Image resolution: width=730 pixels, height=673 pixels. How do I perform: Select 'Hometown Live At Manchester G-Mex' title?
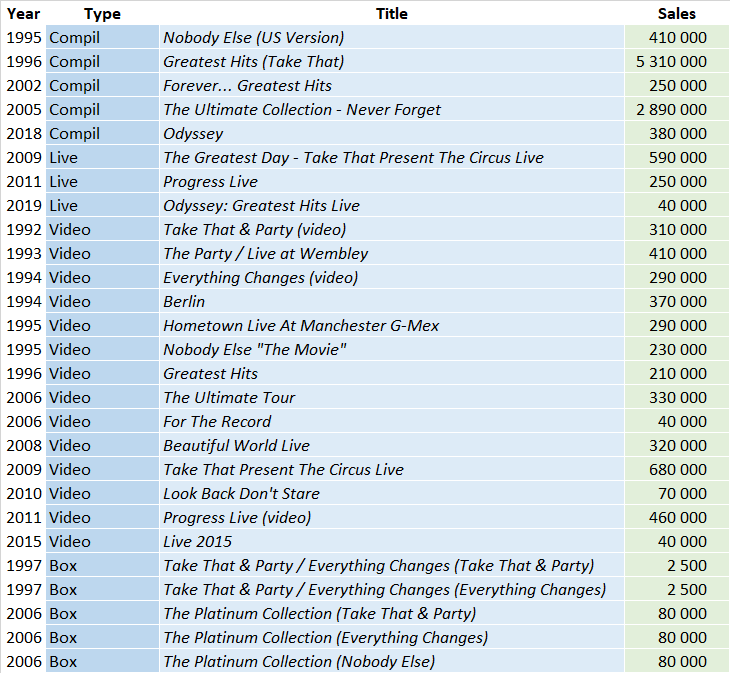[301, 326]
